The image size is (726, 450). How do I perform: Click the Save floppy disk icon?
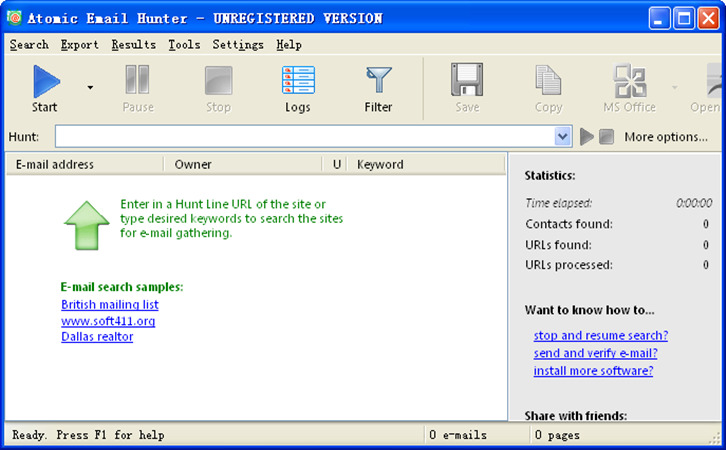[x=467, y=80]
